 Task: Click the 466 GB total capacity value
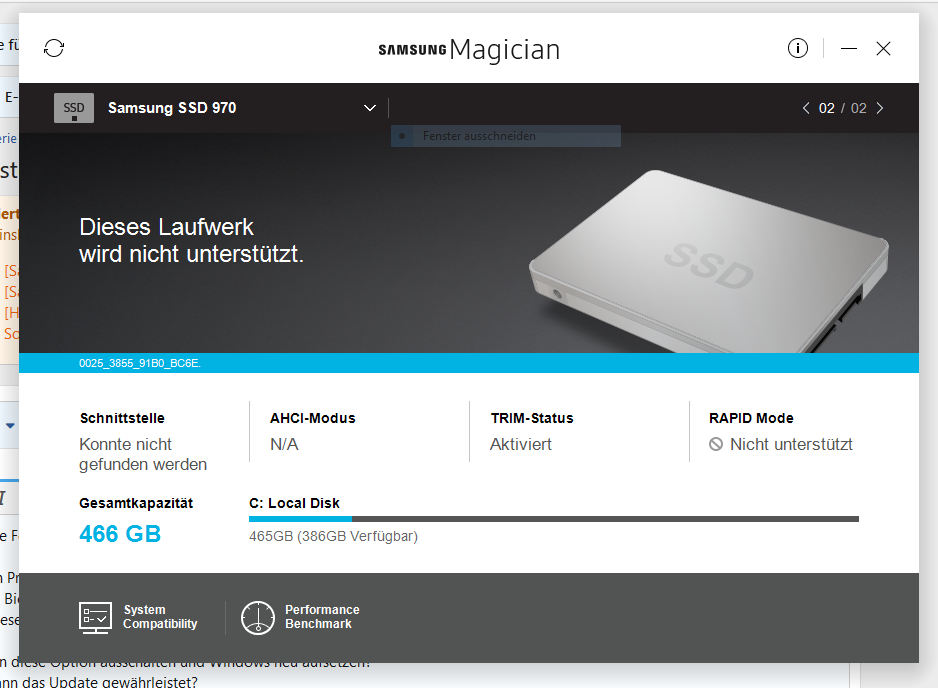120,534
